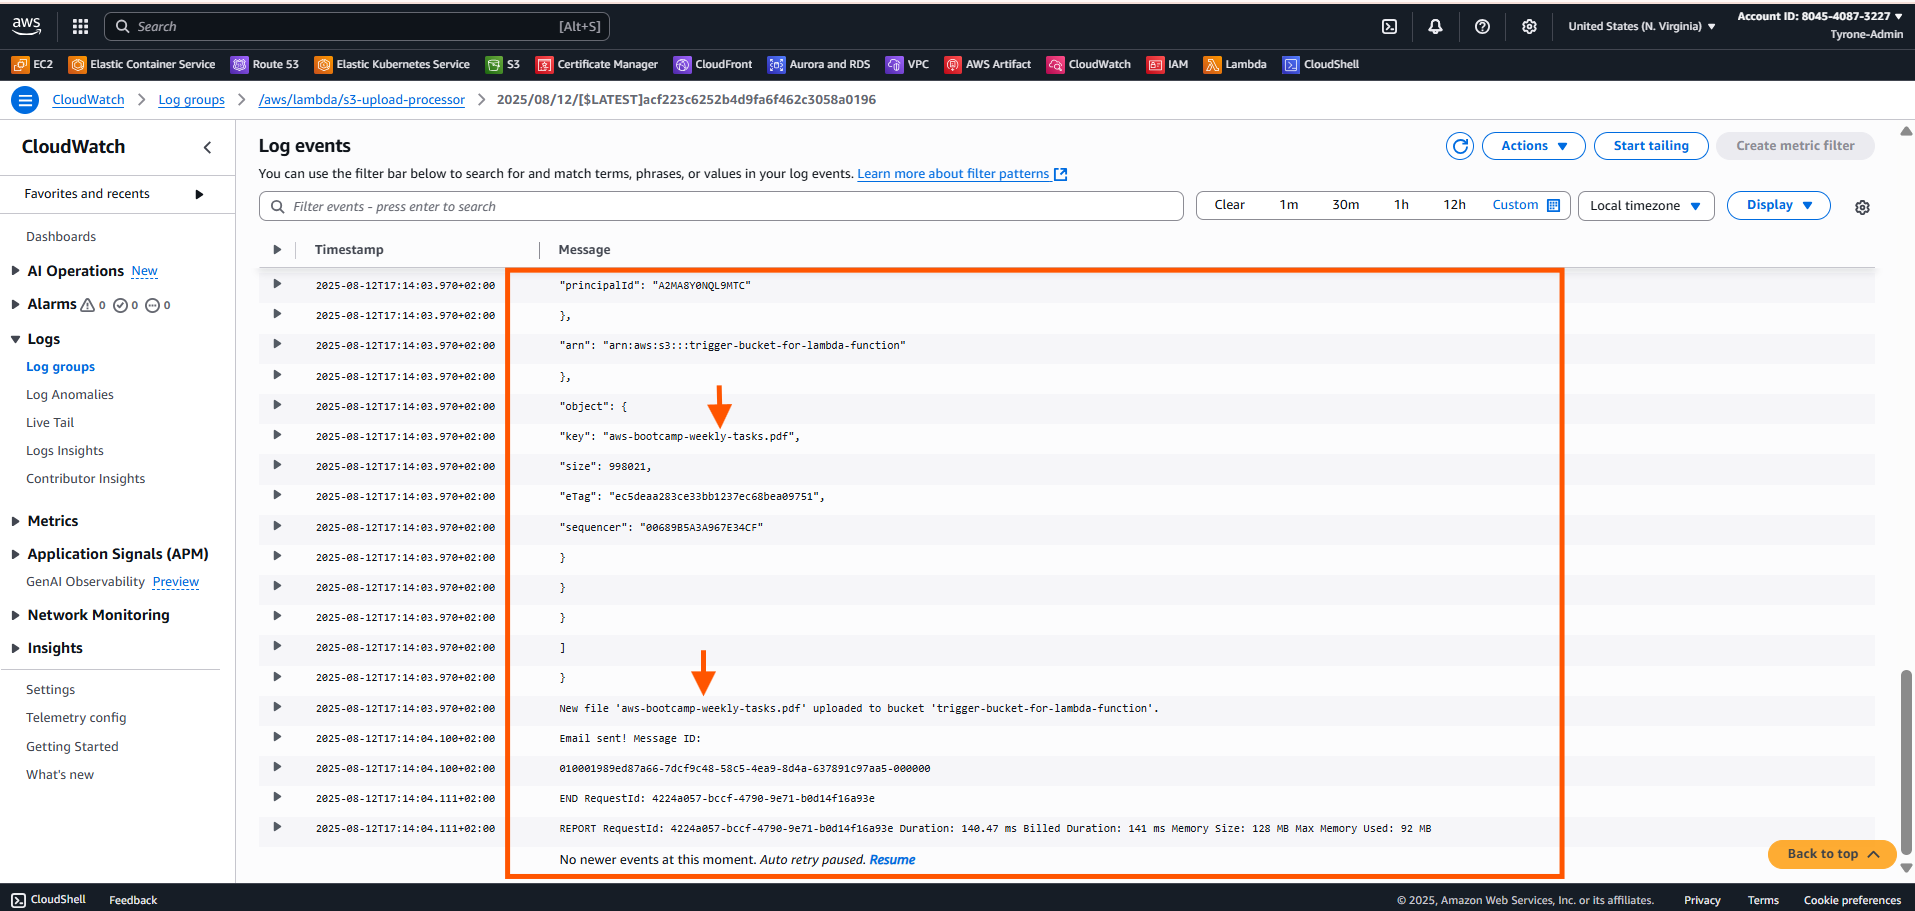Open Live Tail in the sidebar
This screenshot has width=1915, height=911.
click(x=50, y=423)
